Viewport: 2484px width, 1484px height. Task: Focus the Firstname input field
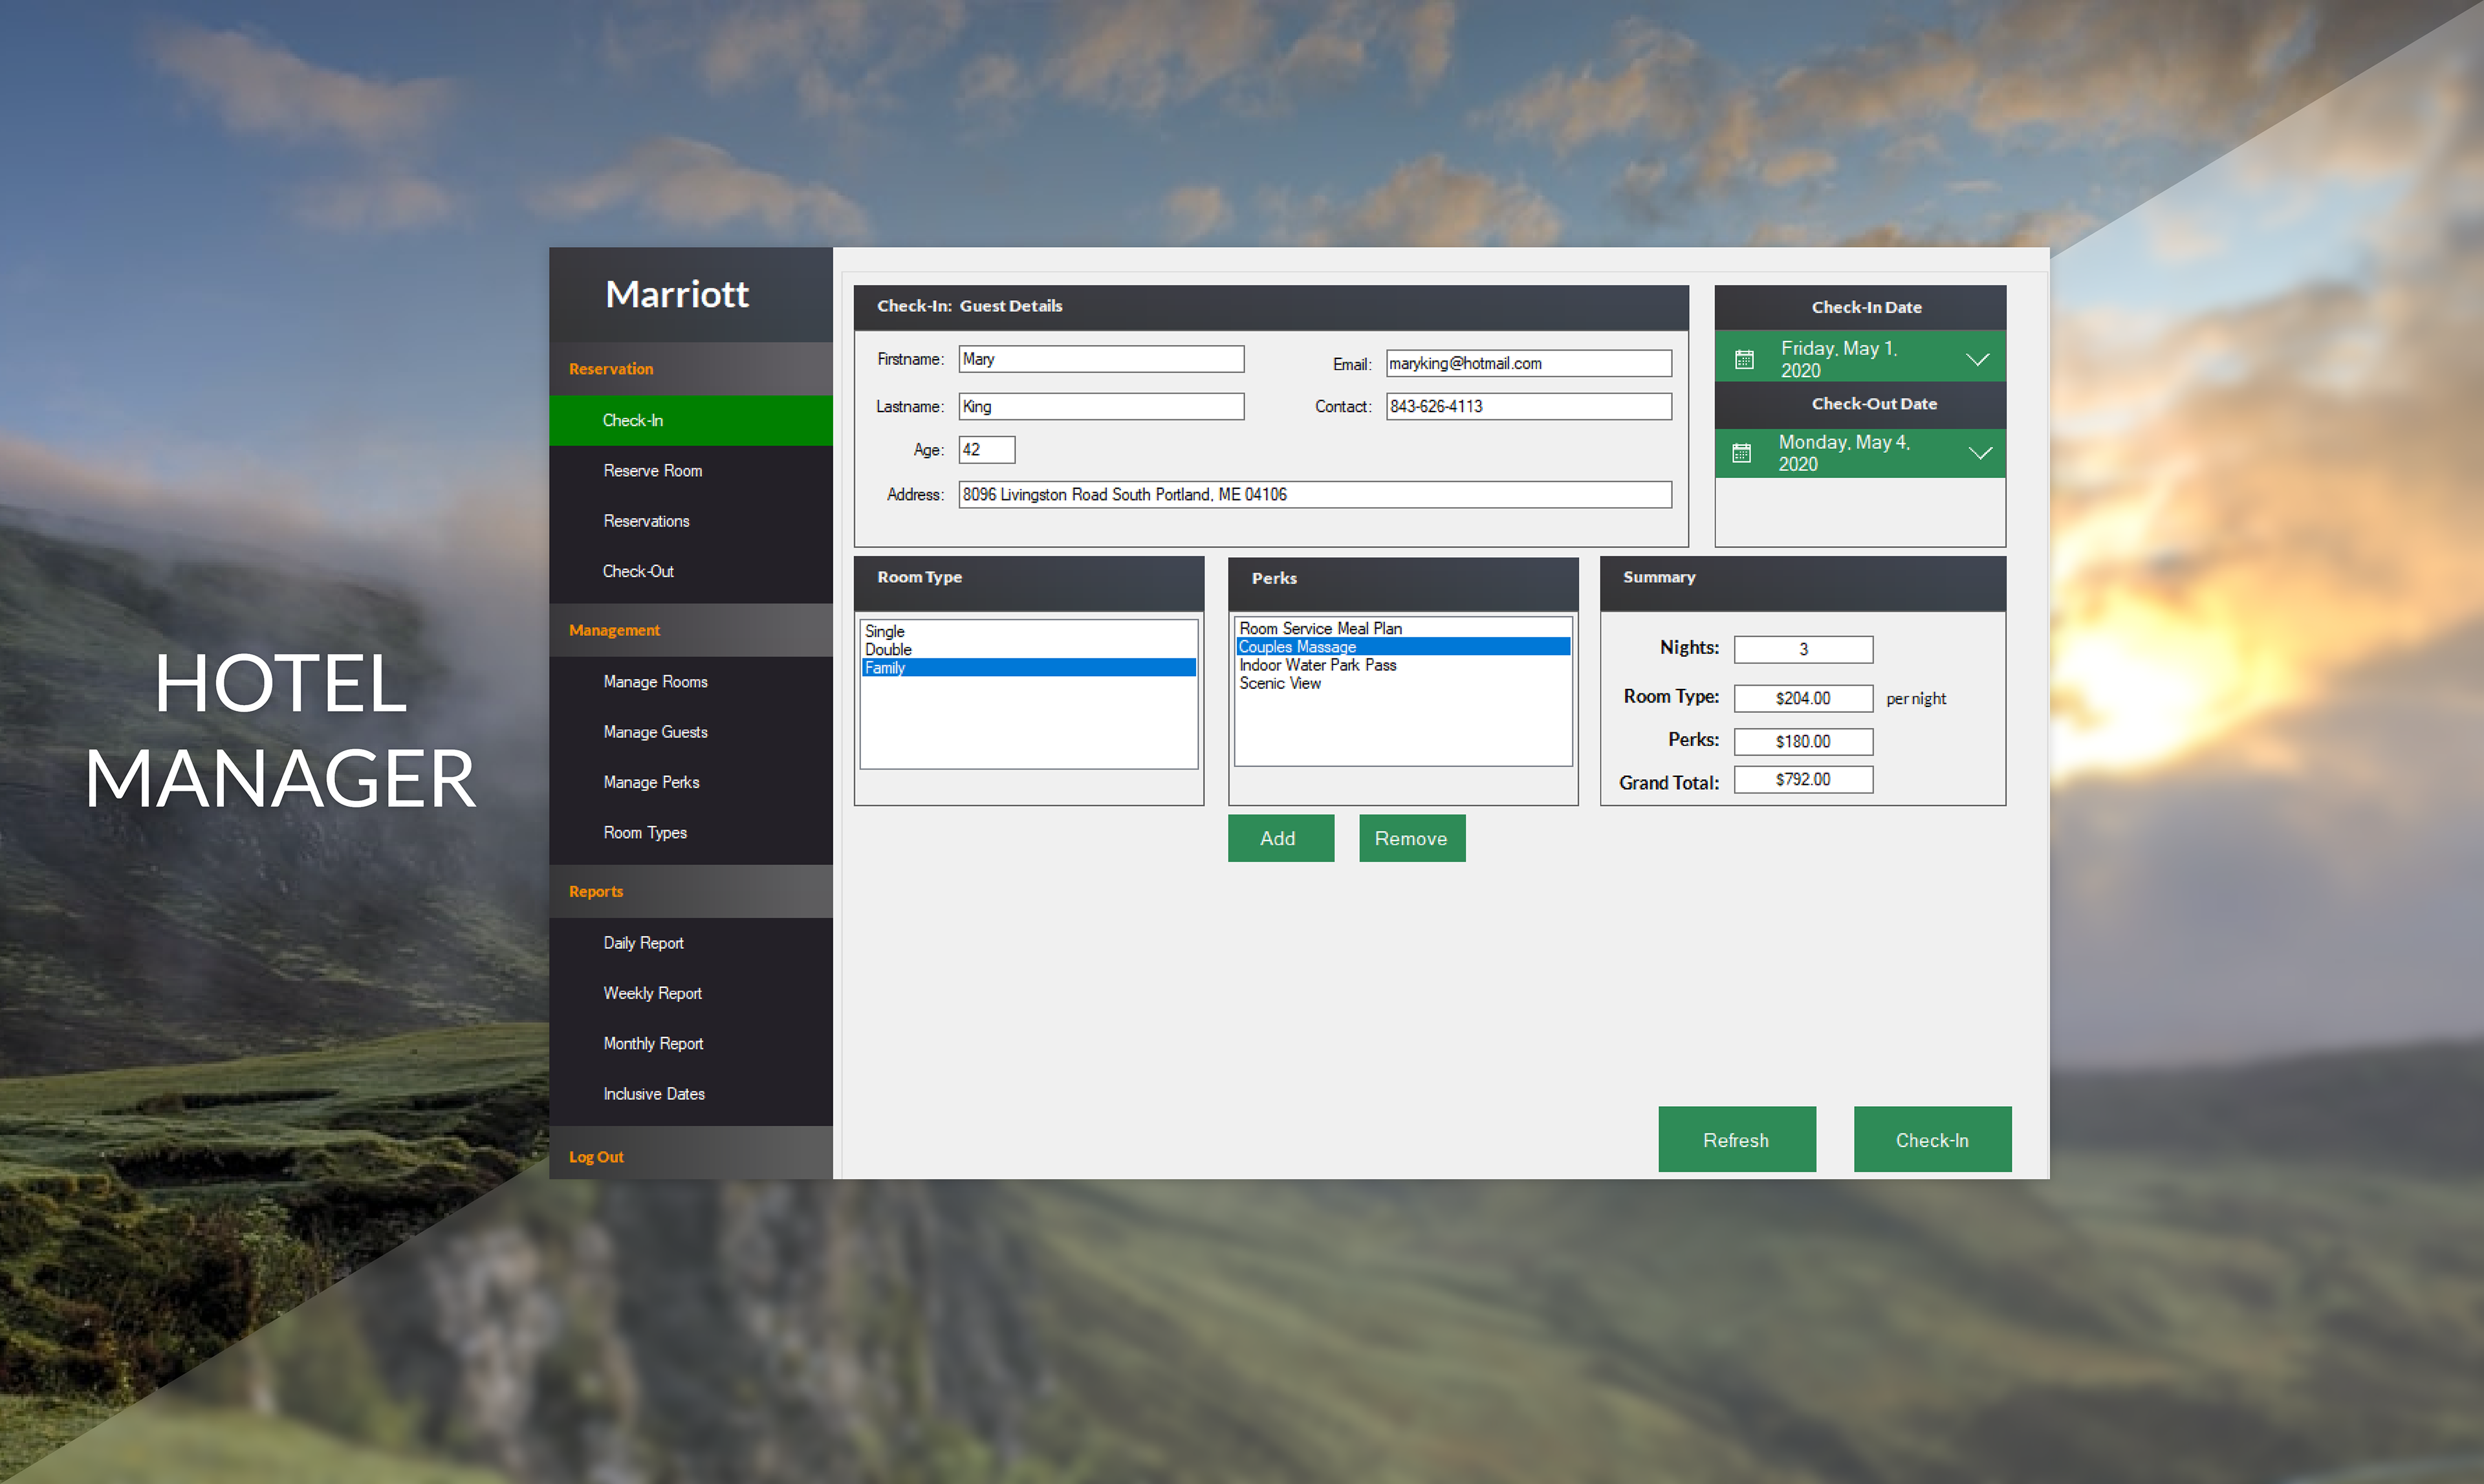click(x=1101, y=359)
